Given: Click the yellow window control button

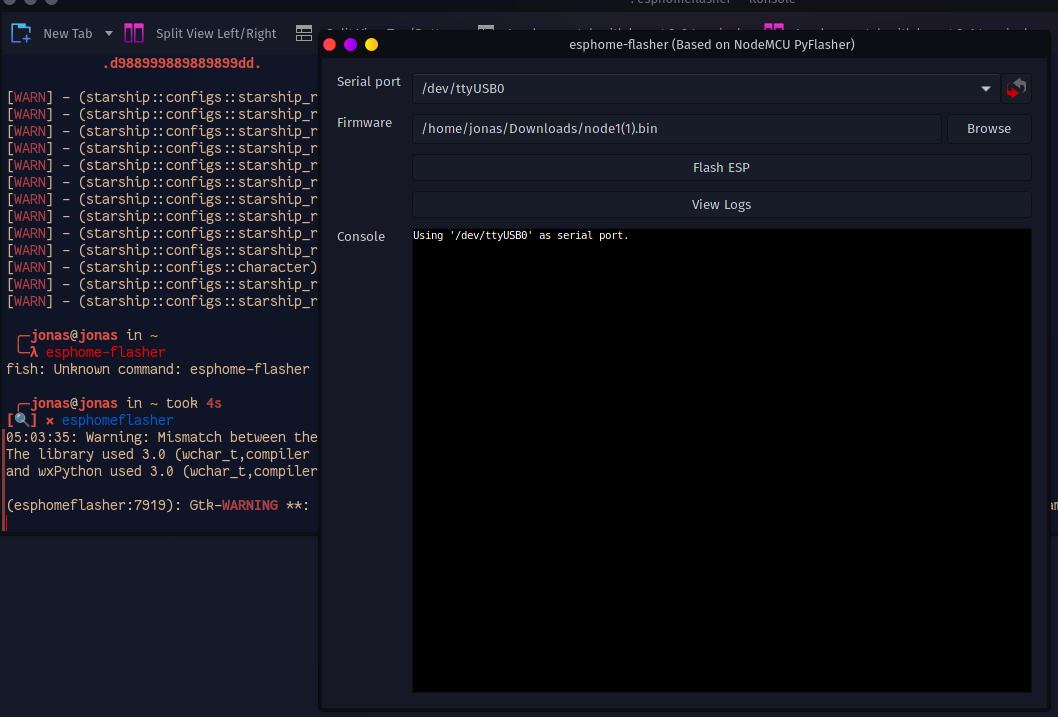Looking at the screenshot, I should coord(371,44).
